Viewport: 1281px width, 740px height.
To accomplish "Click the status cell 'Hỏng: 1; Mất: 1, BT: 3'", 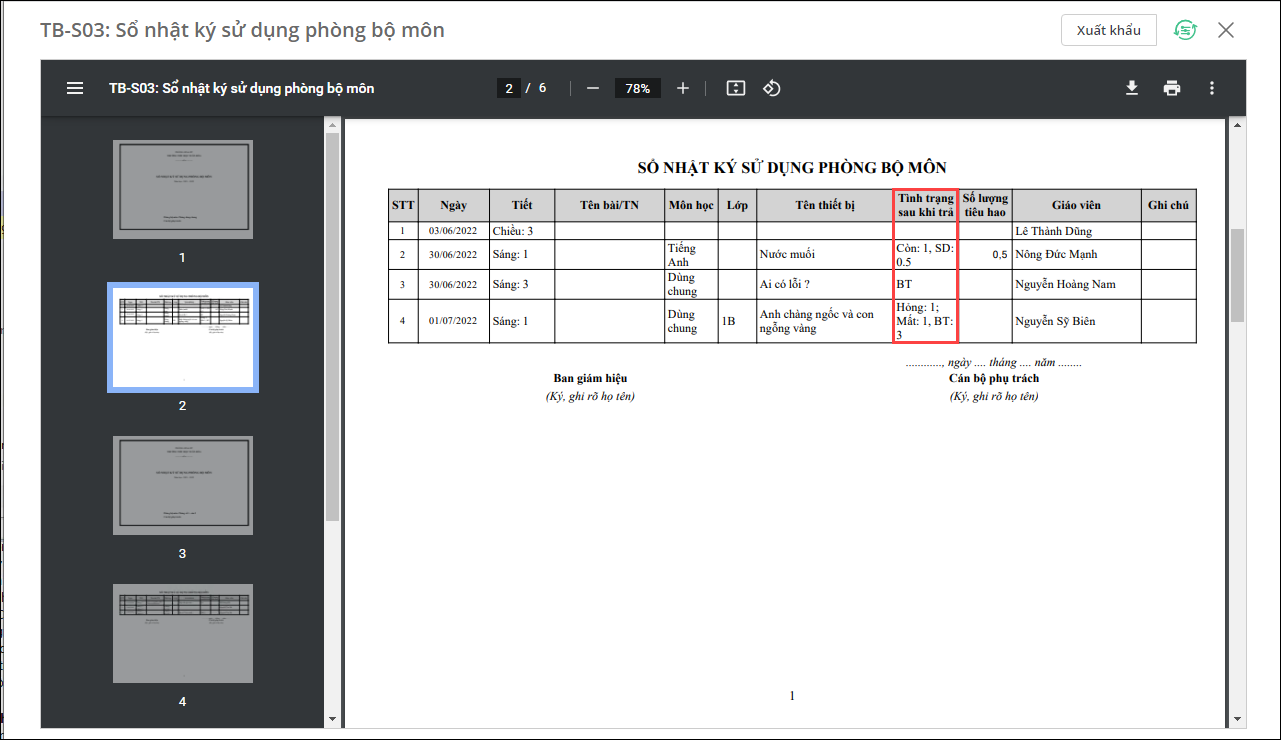I will (x=926, y=321).
